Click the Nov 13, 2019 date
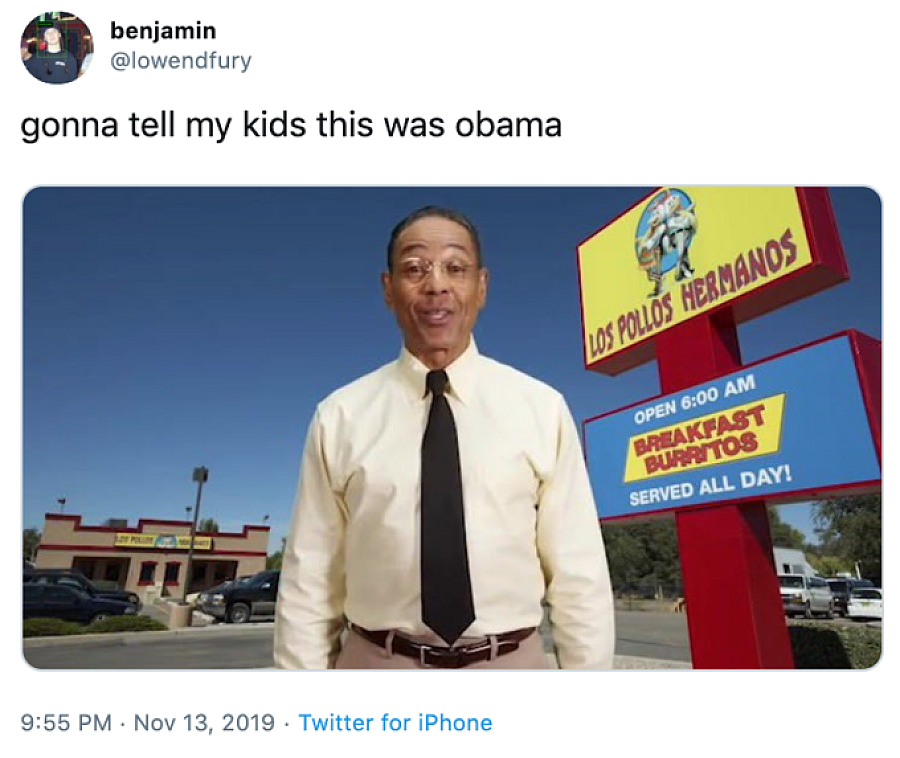This screenshot has height=758, width=900. click(x=204, y=722)
